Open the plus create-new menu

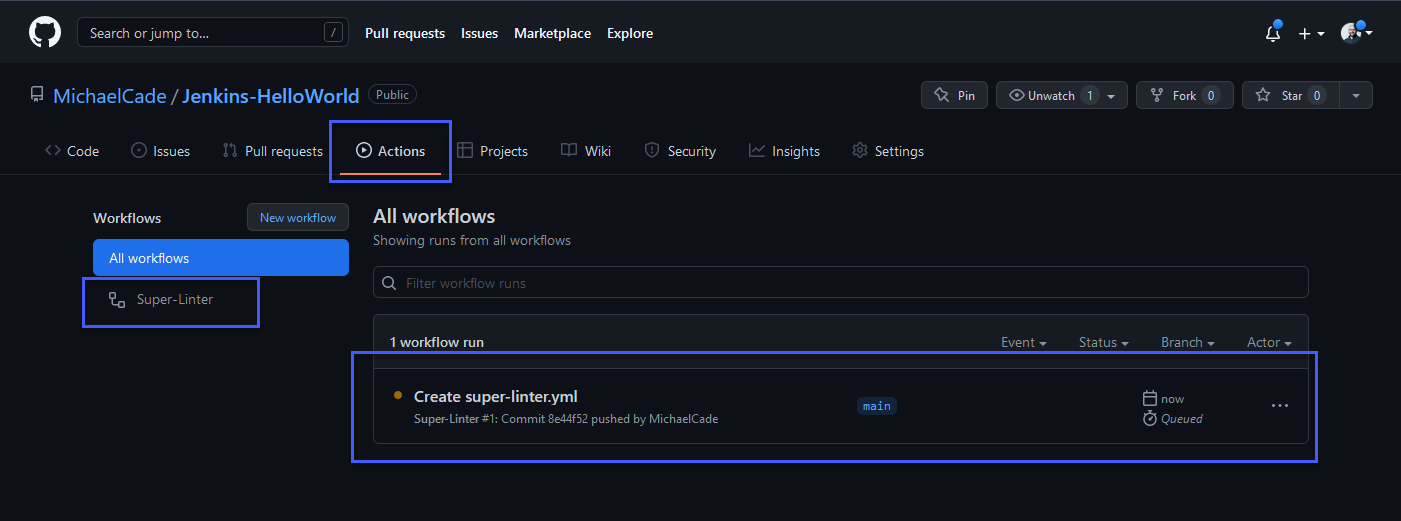(1310, 33)
